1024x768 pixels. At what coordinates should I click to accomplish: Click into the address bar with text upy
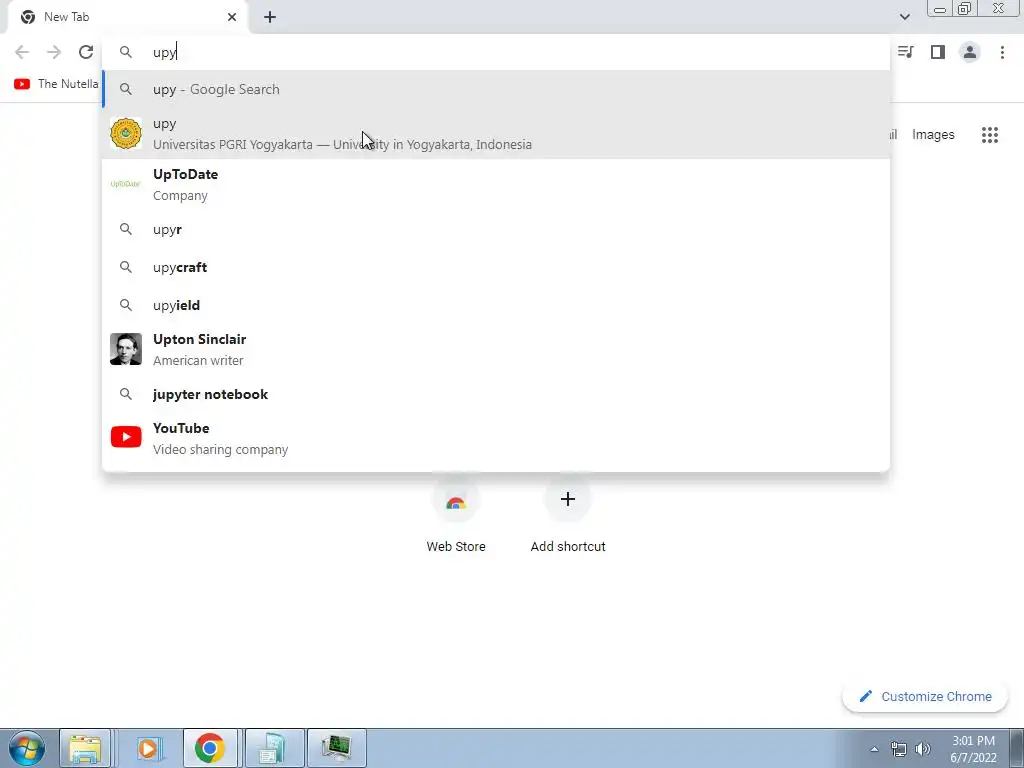(x=496, y=52)
